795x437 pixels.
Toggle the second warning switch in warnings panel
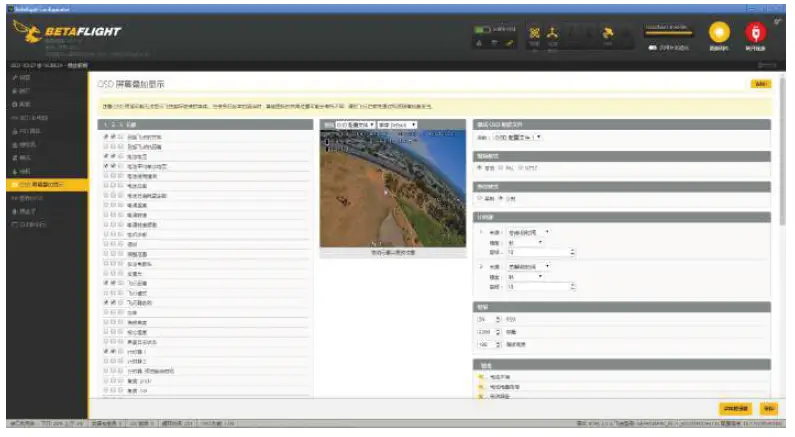coord(481,386)
